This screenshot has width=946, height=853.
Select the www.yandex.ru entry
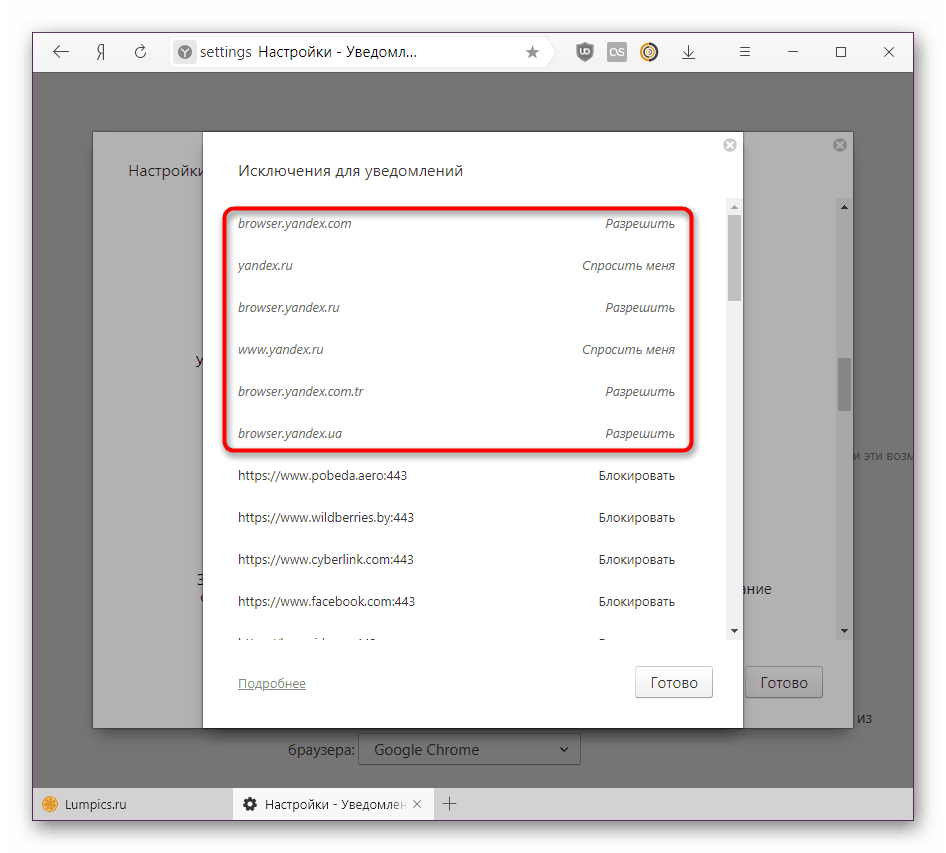tap(281, 350)
